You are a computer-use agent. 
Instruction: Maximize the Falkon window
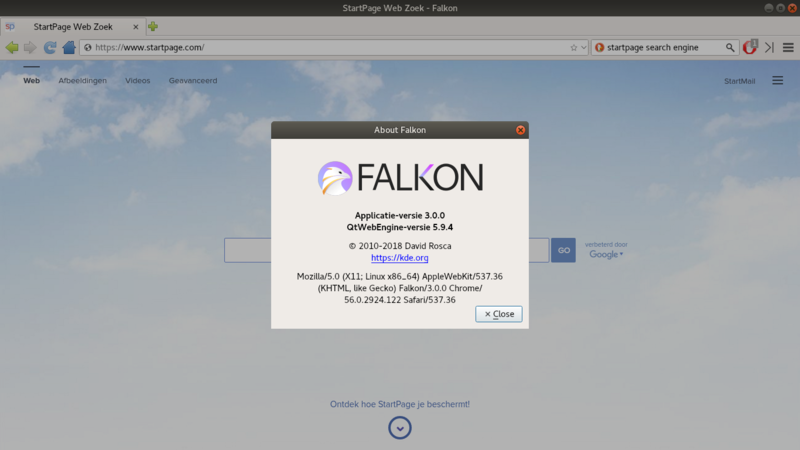780,8
